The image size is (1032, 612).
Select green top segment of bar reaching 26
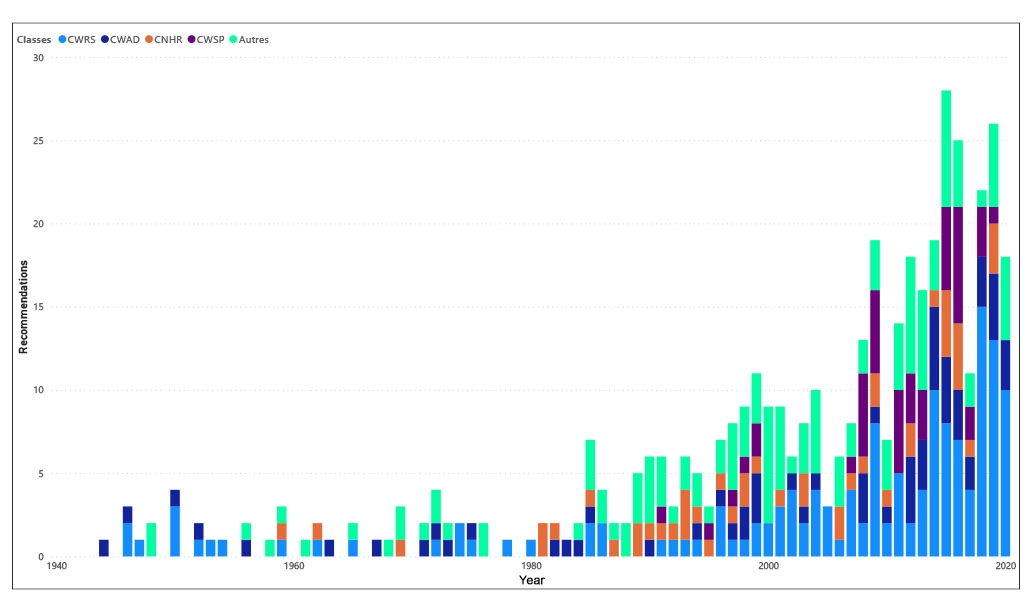coord(993,165)
